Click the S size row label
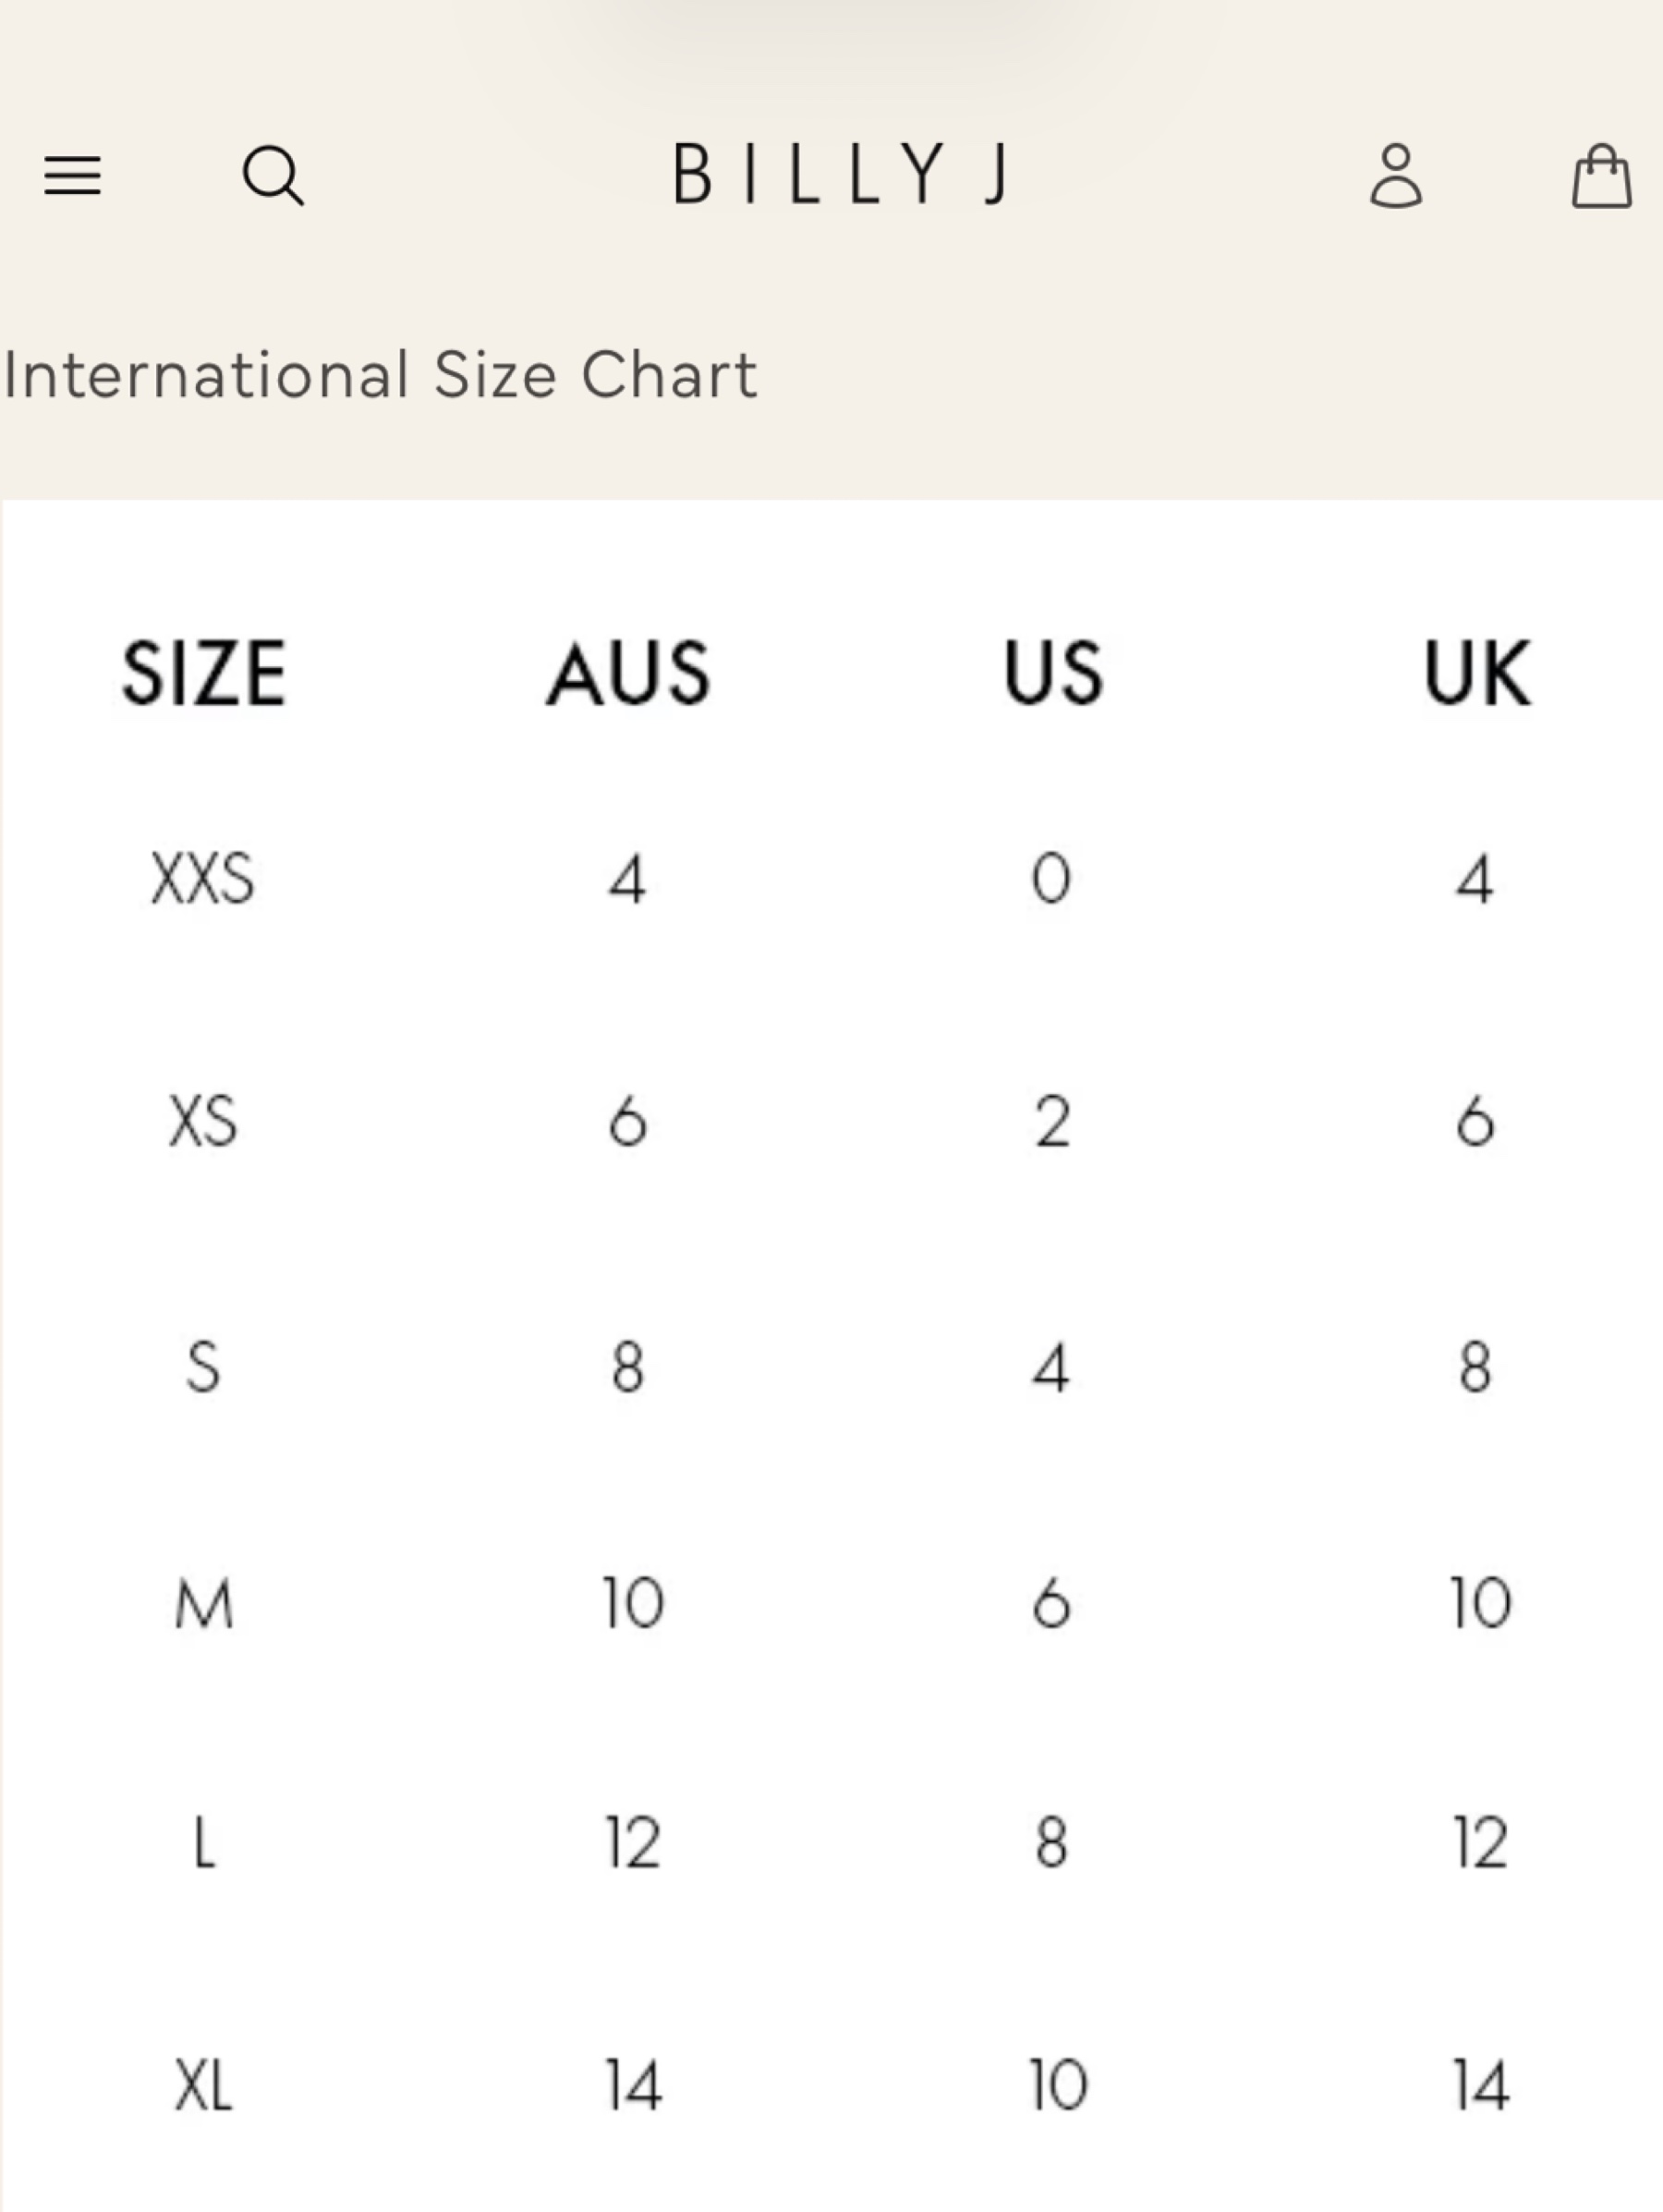Image resolution: width=1663 pixels, height=2212 pixels. pyautogui.click(x=203, y=1367)
